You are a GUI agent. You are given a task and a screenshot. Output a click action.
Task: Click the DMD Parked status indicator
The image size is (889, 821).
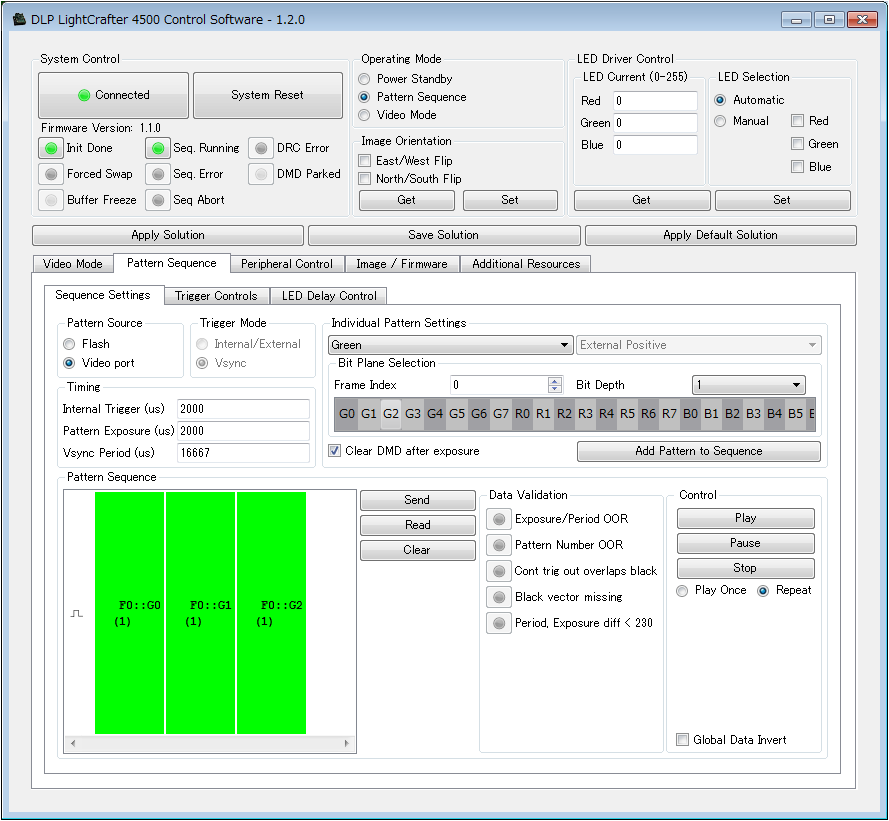tap(261, 174)
